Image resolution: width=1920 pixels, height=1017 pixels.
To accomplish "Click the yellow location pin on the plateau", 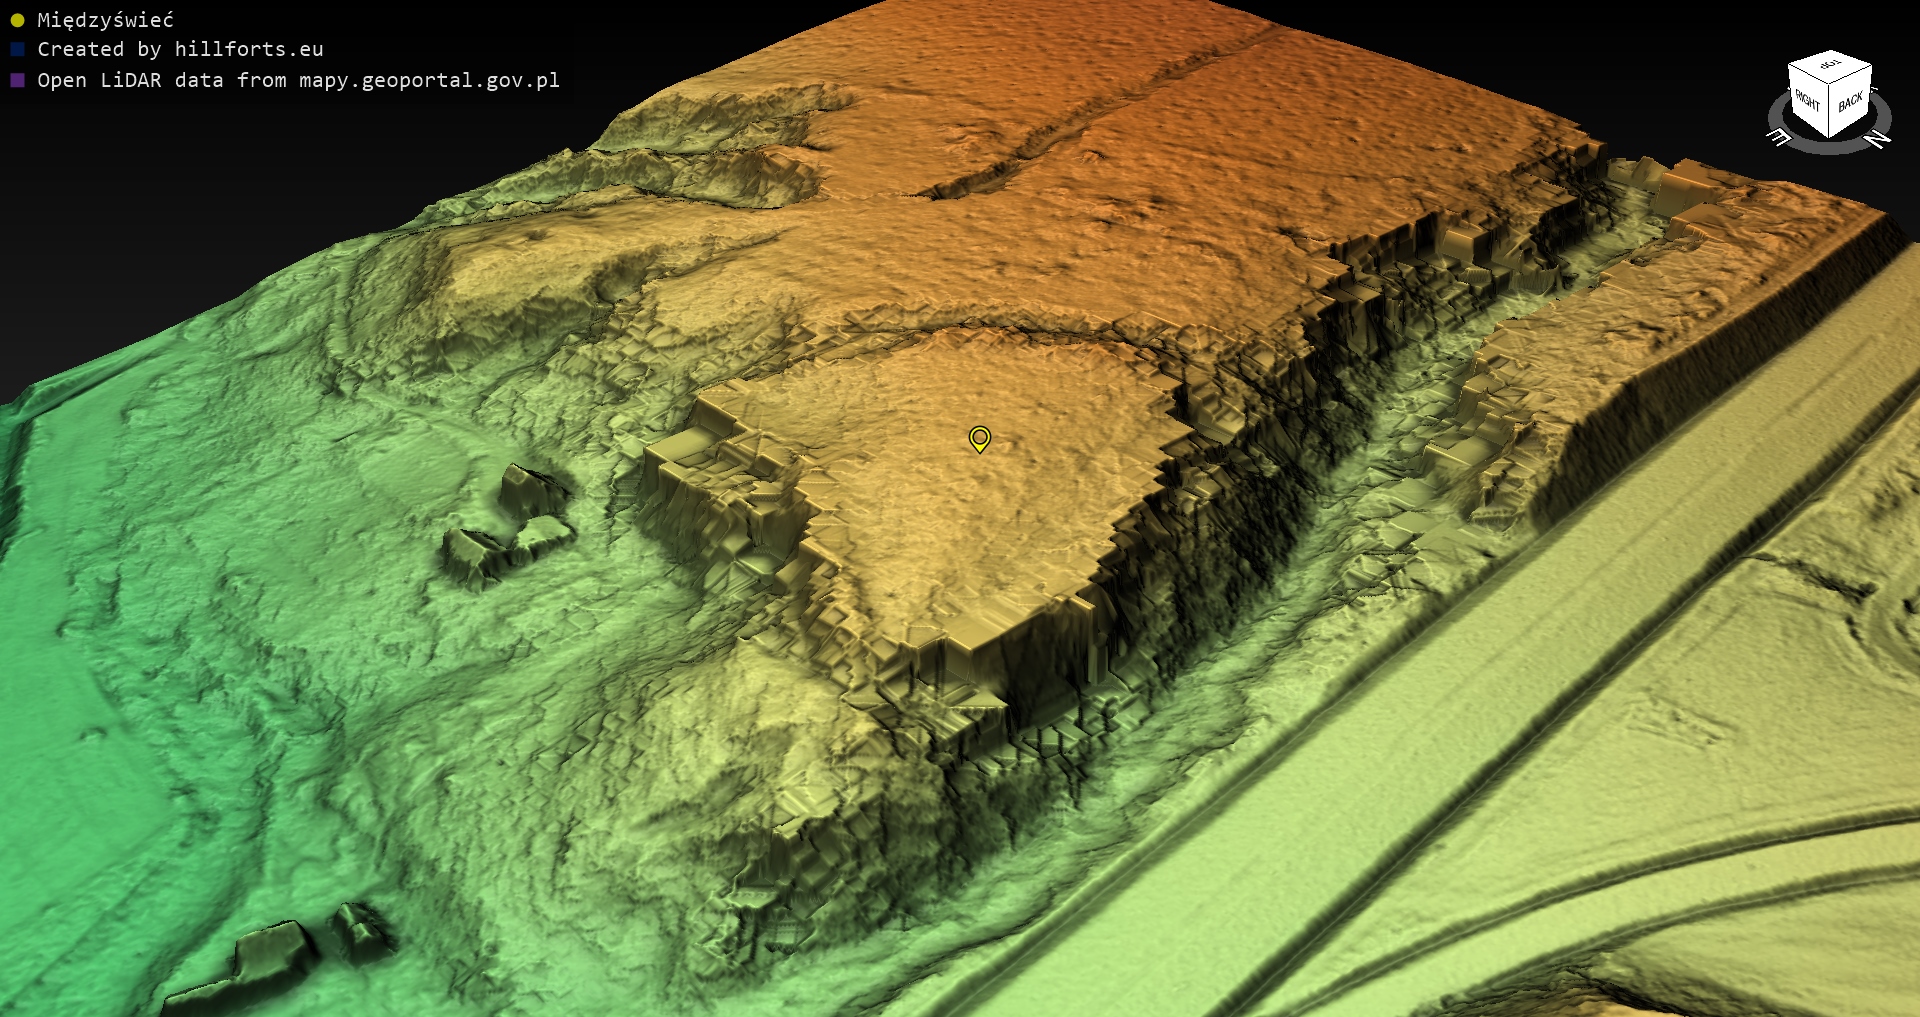I will 979,438.
